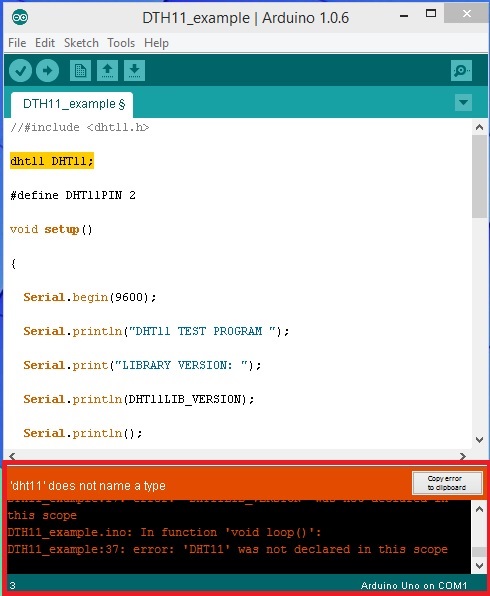This screenshot has width=490, height=596.
Task: Select the DTH11_example sketch tab
Action: point(72,104)
